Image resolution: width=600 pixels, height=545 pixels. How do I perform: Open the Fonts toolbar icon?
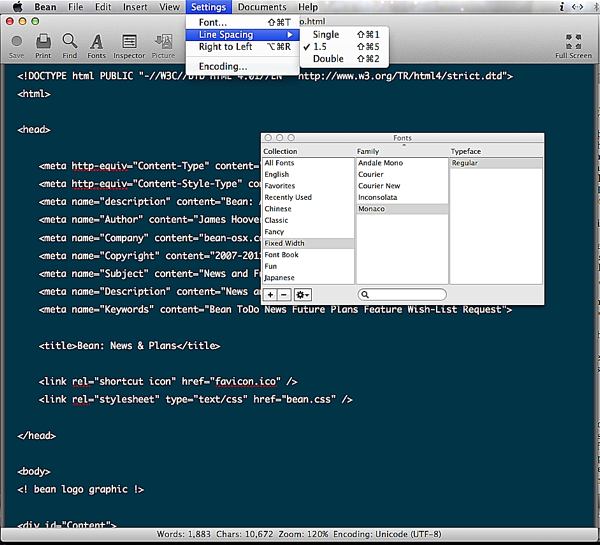point(96,46)
